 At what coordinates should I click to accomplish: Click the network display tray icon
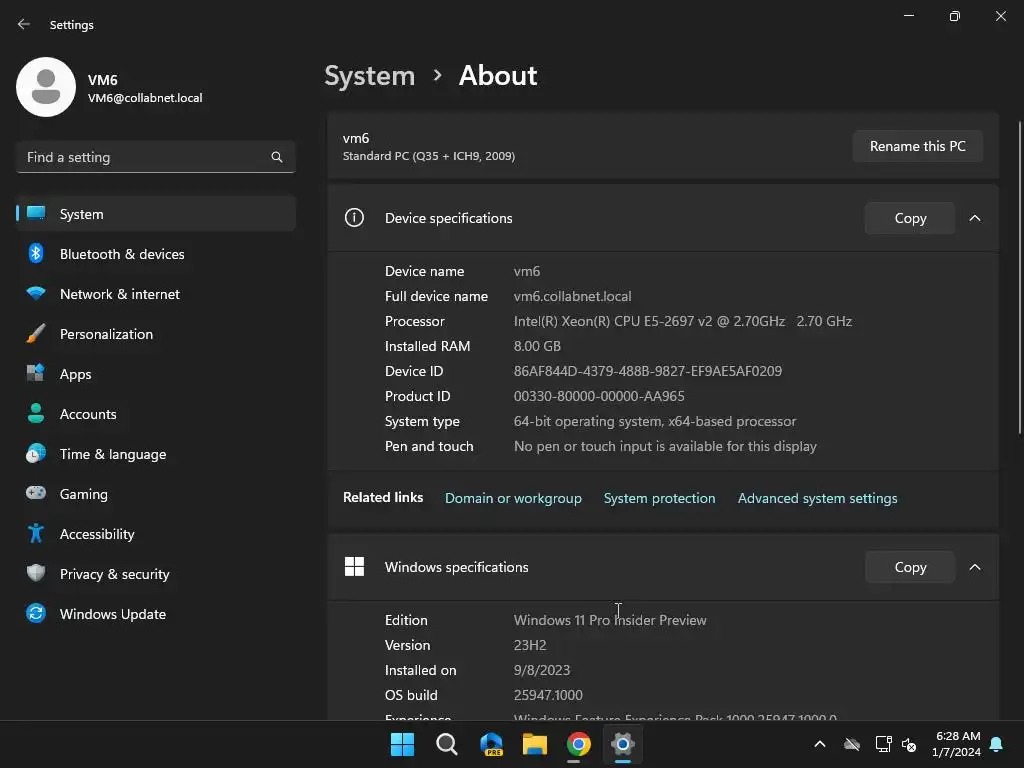[x=883, y=744]
